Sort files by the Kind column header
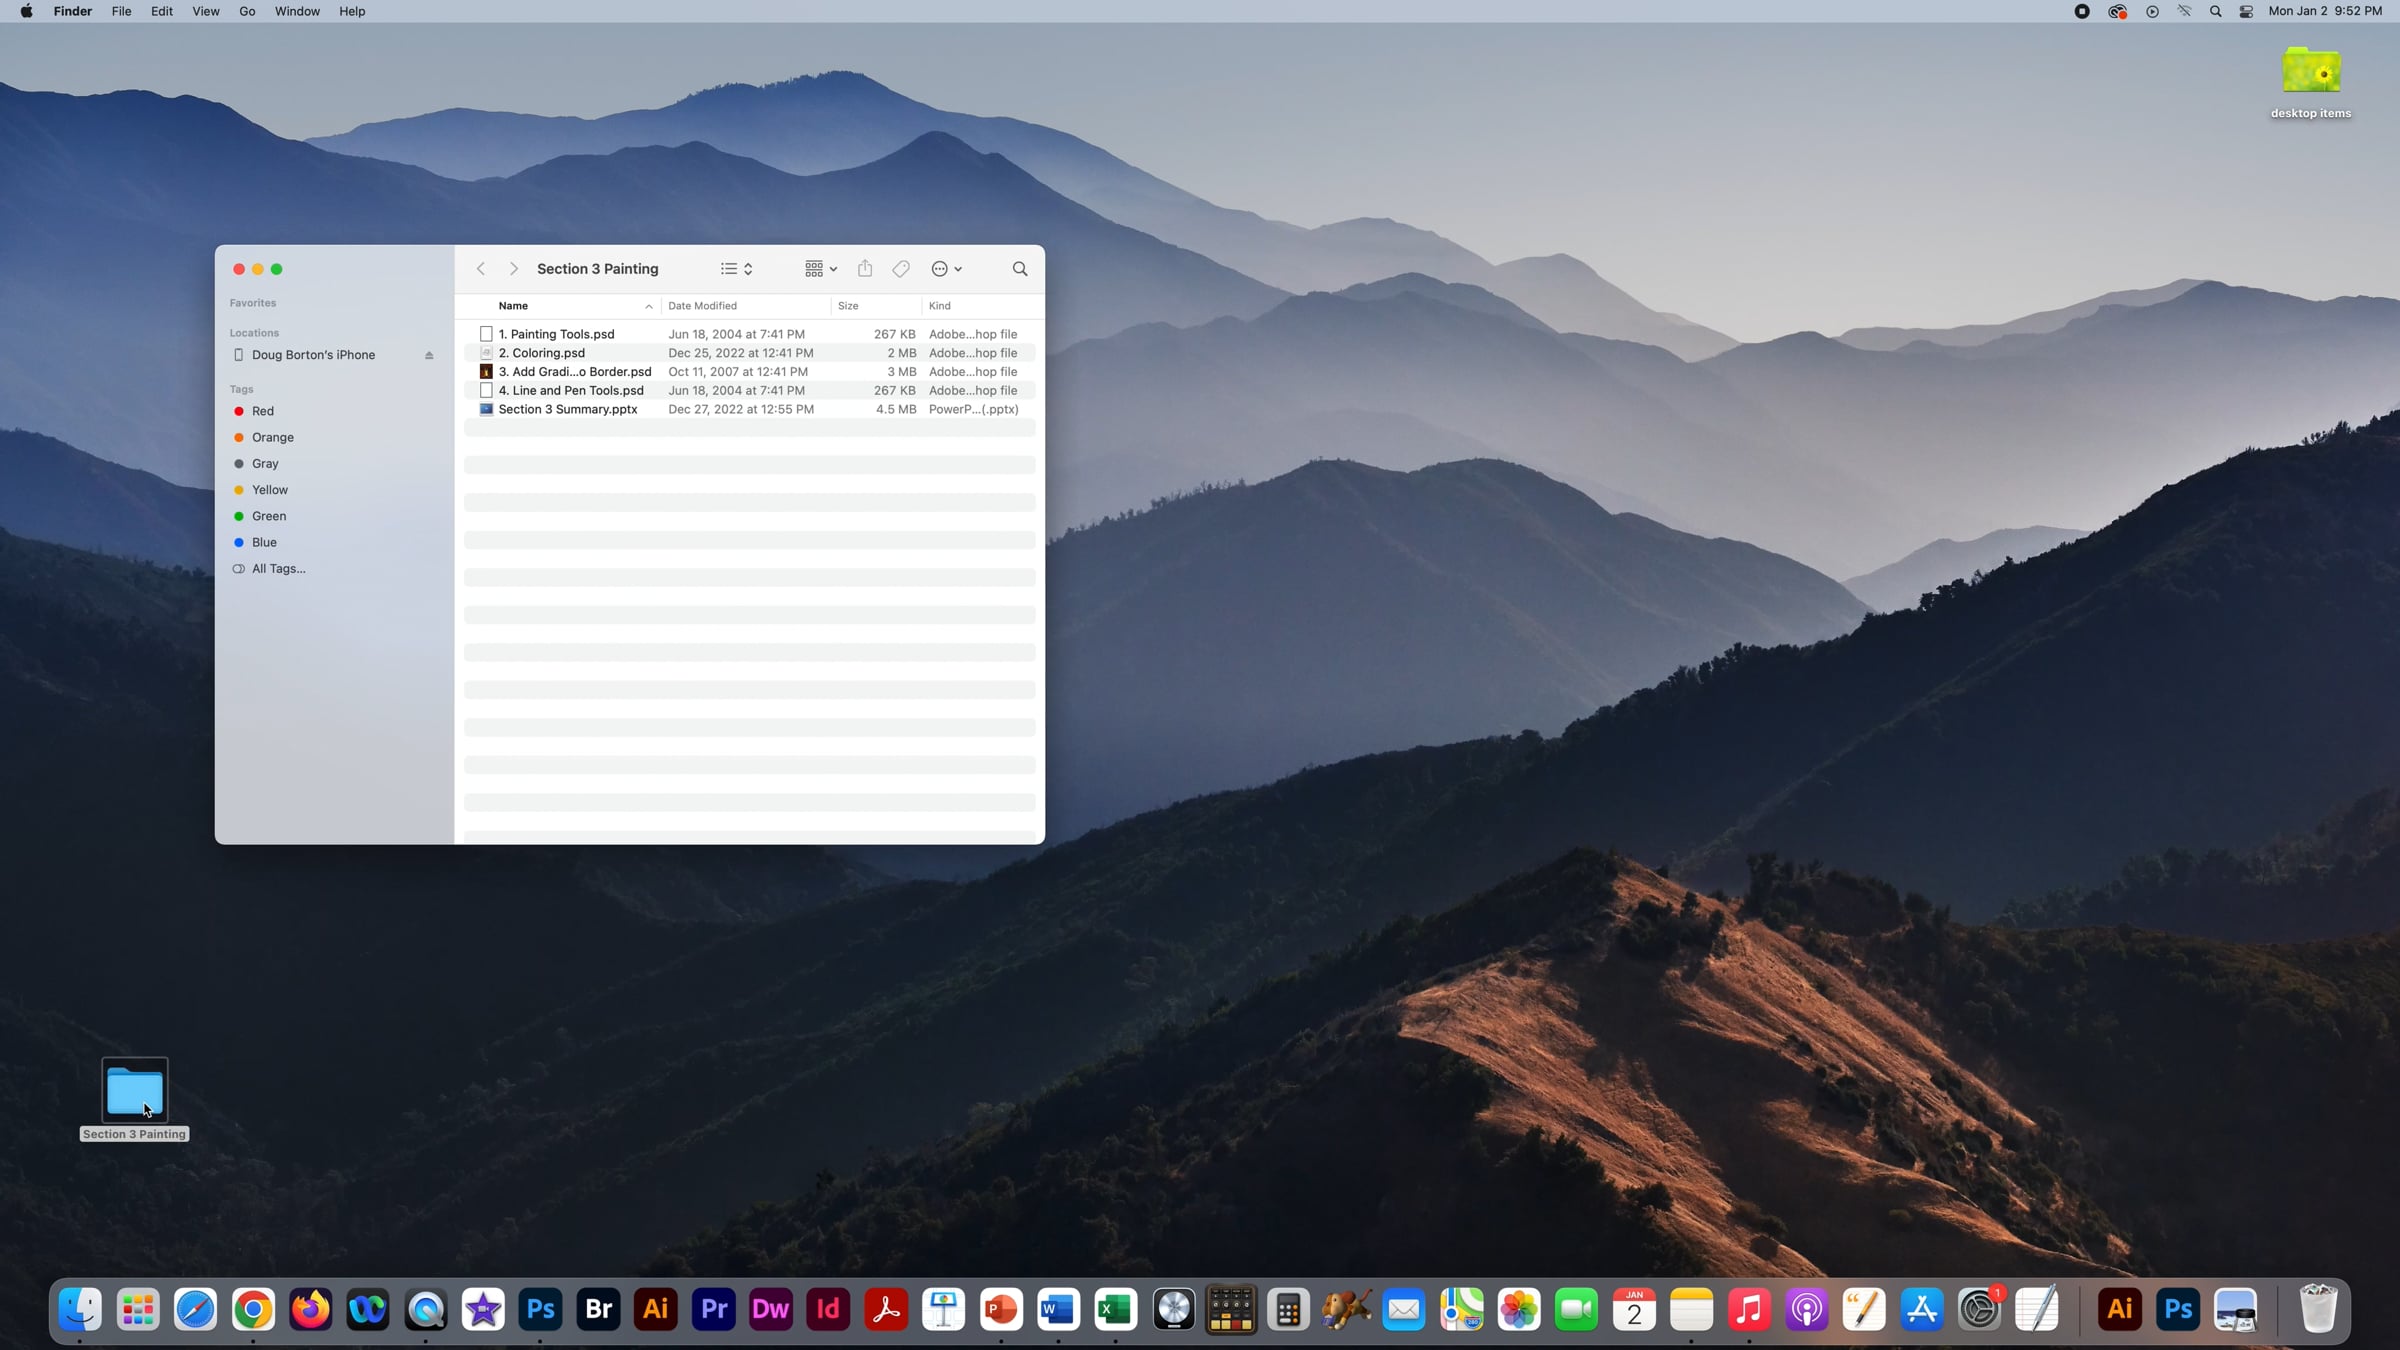Image resolution: width=2400 pixels, height=1350 pixels. tap(939, 306)
